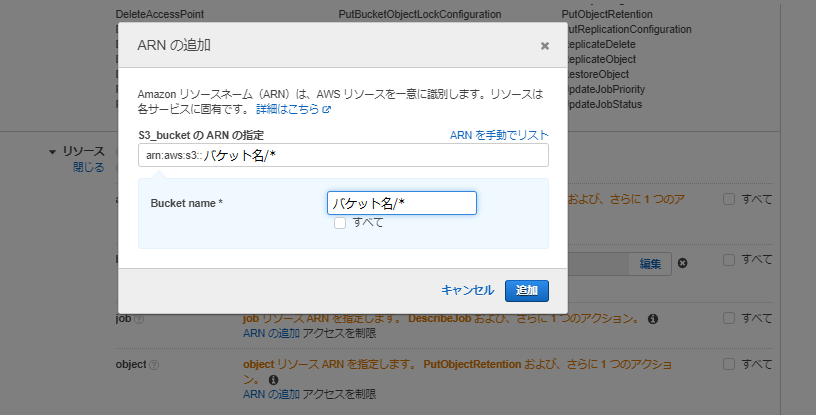Check the すべて box under Bucket name

click(340, 223)
